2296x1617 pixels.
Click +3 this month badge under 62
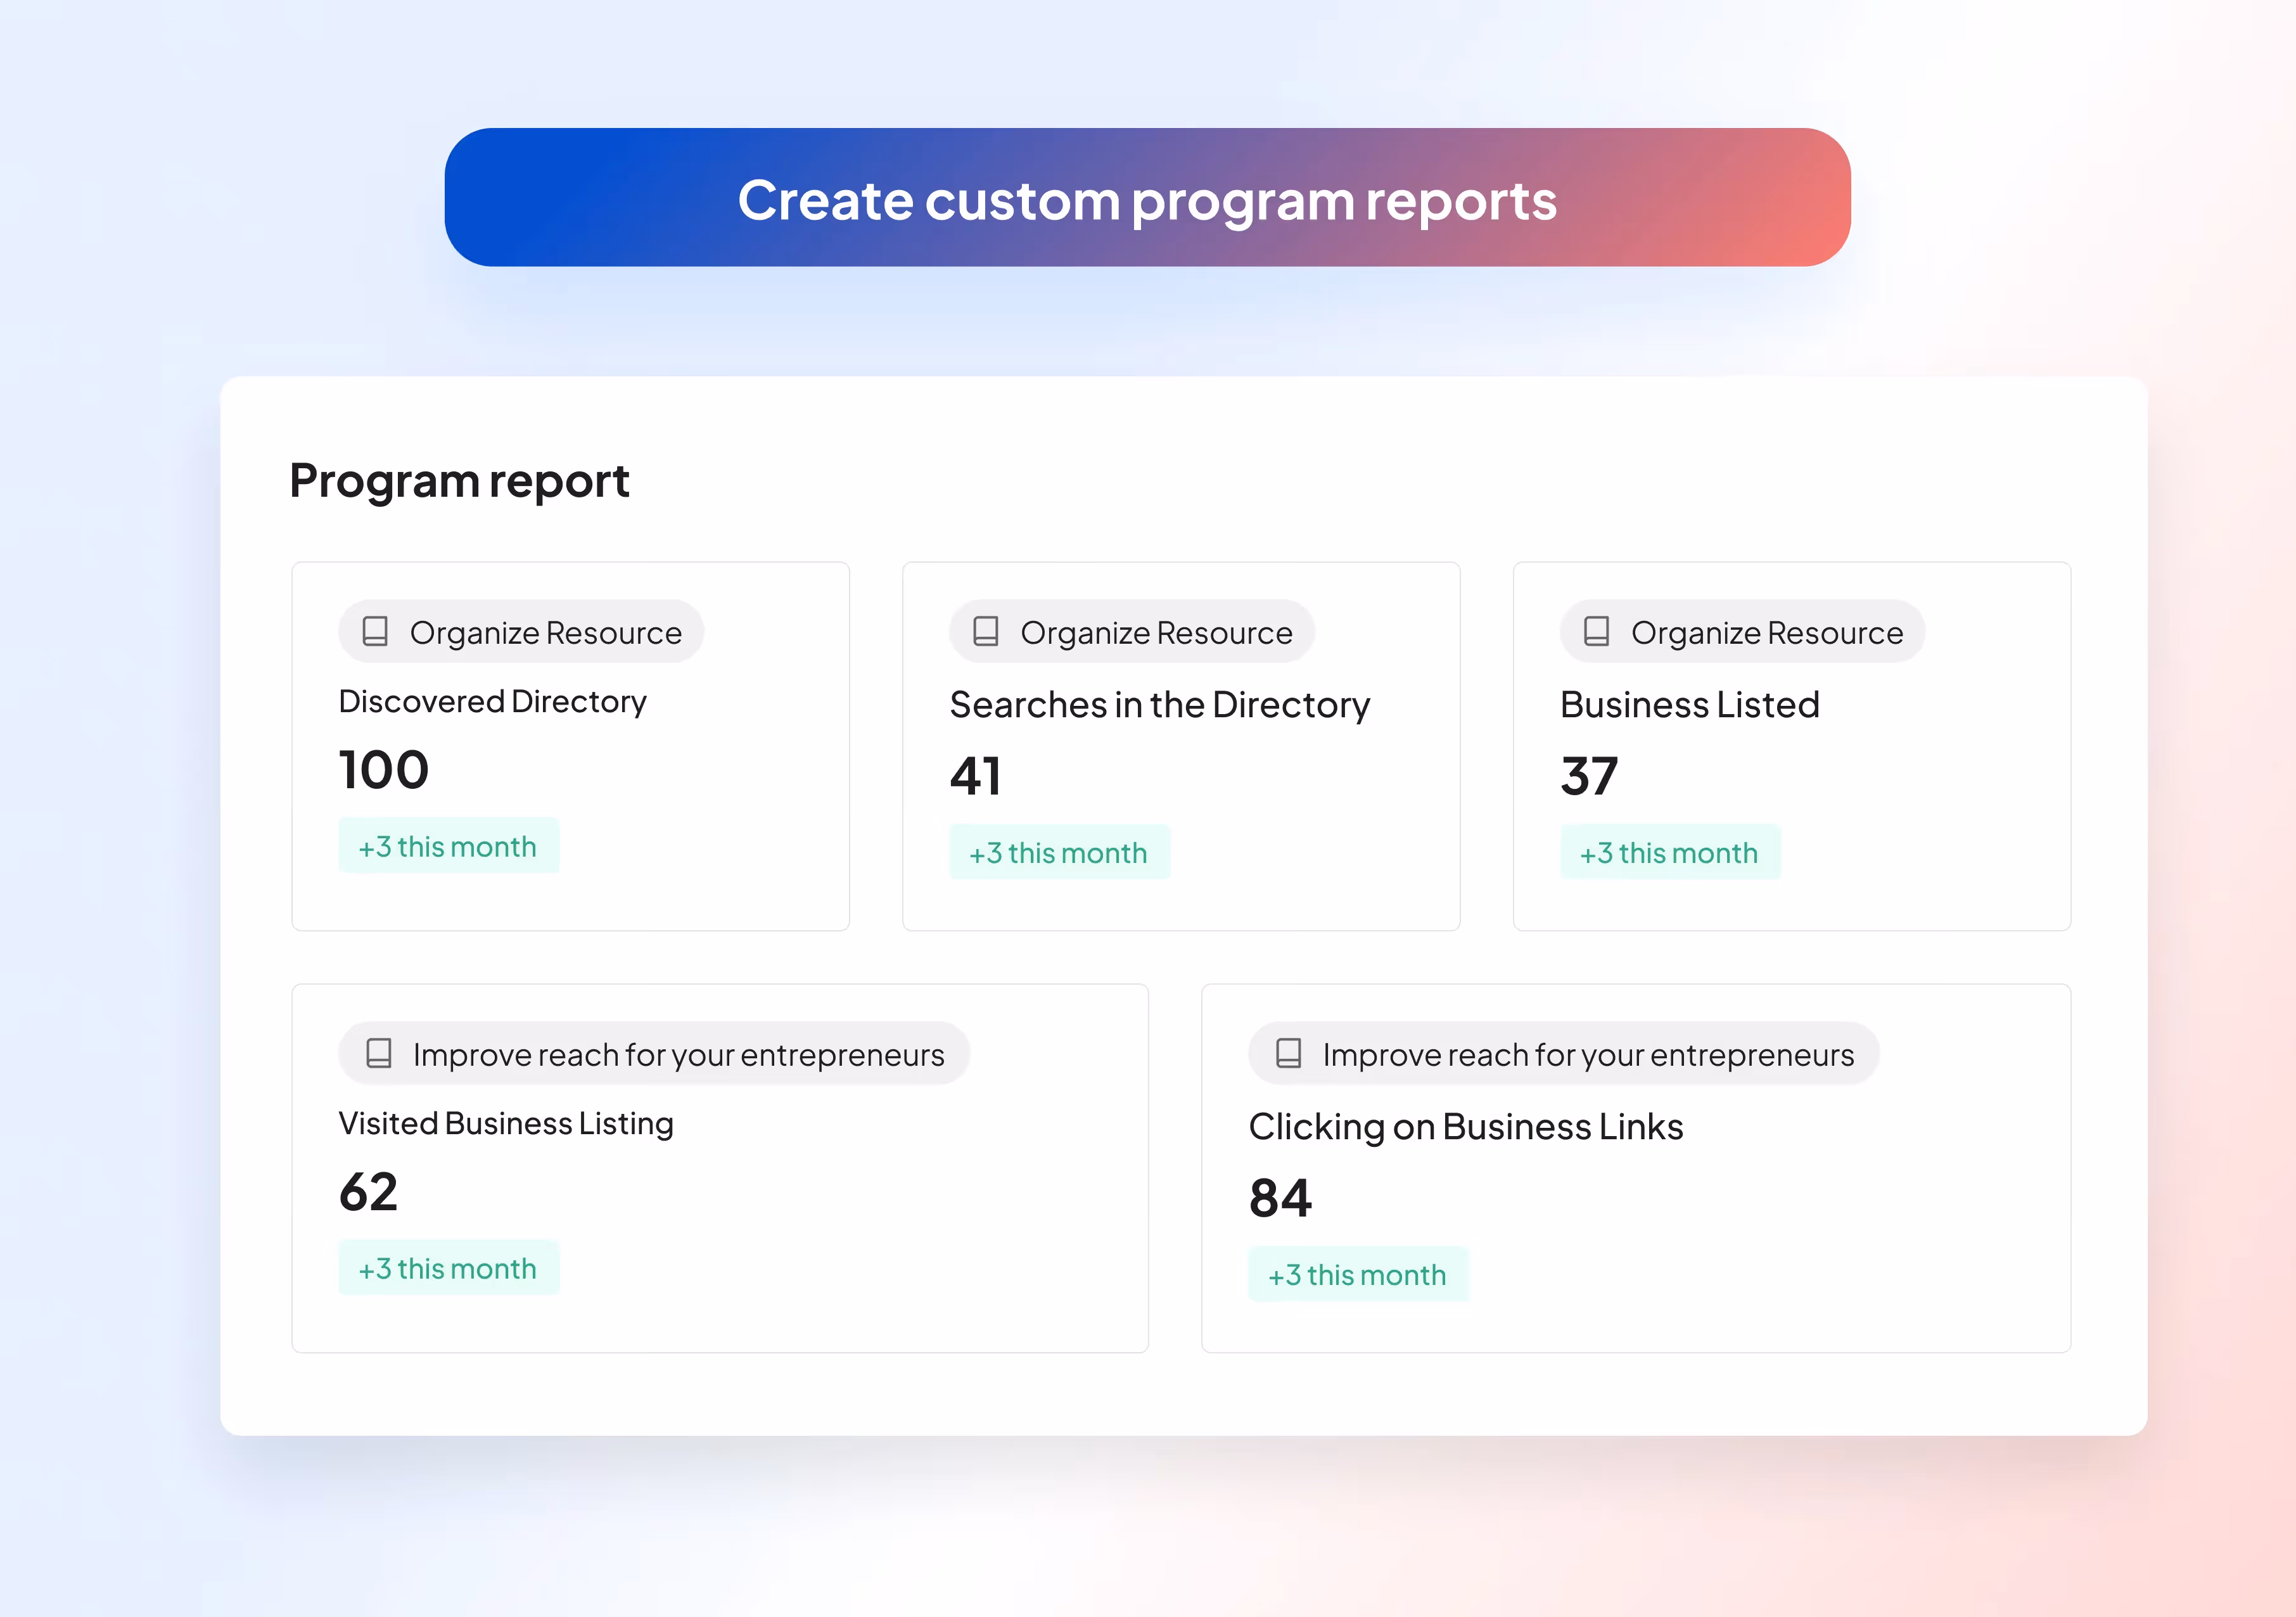pos(448,1268)
